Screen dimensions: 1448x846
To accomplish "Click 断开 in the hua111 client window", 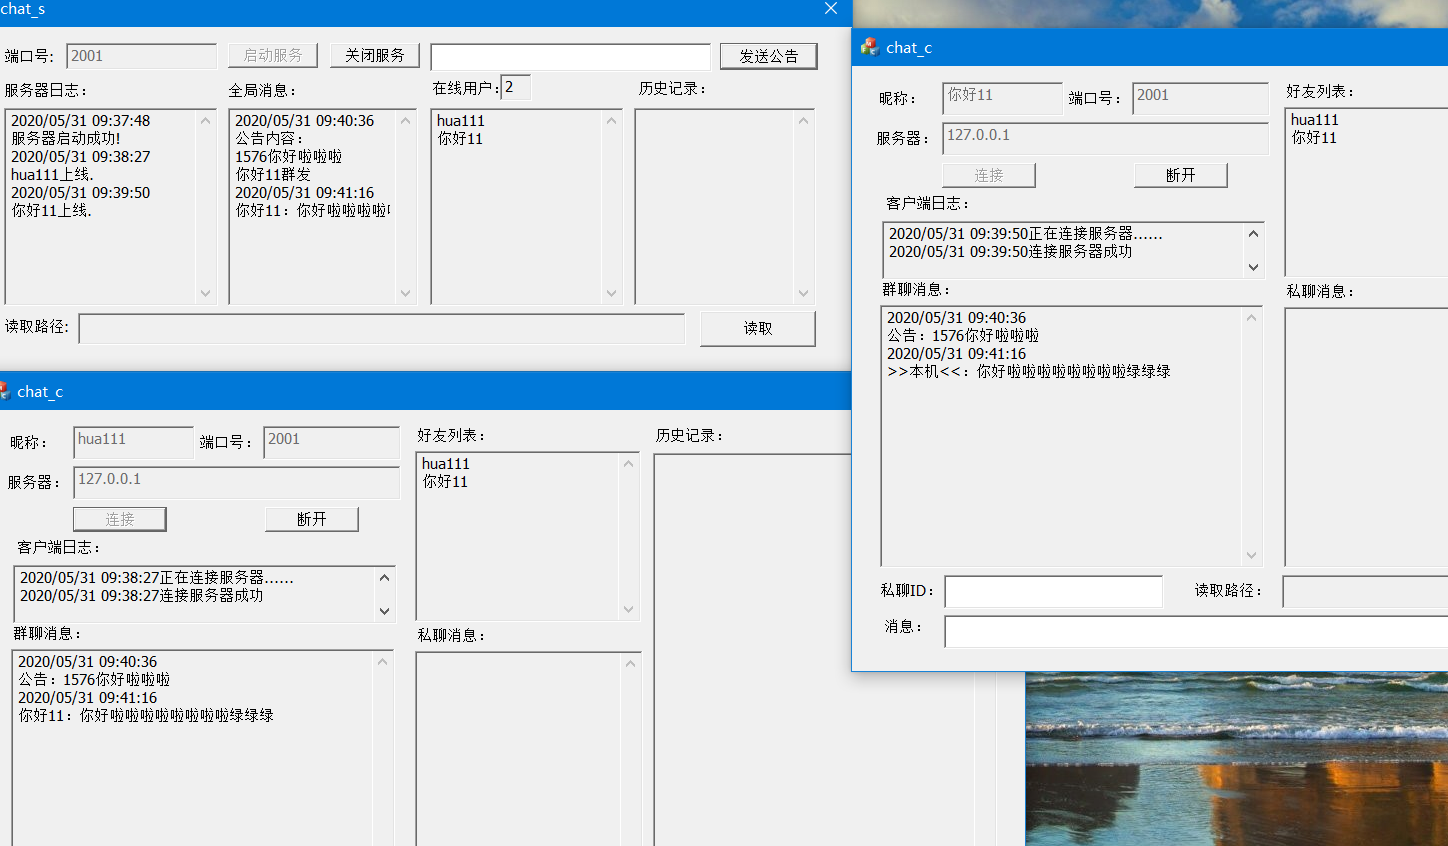I will pyautogui.click(x=311, y=519).
